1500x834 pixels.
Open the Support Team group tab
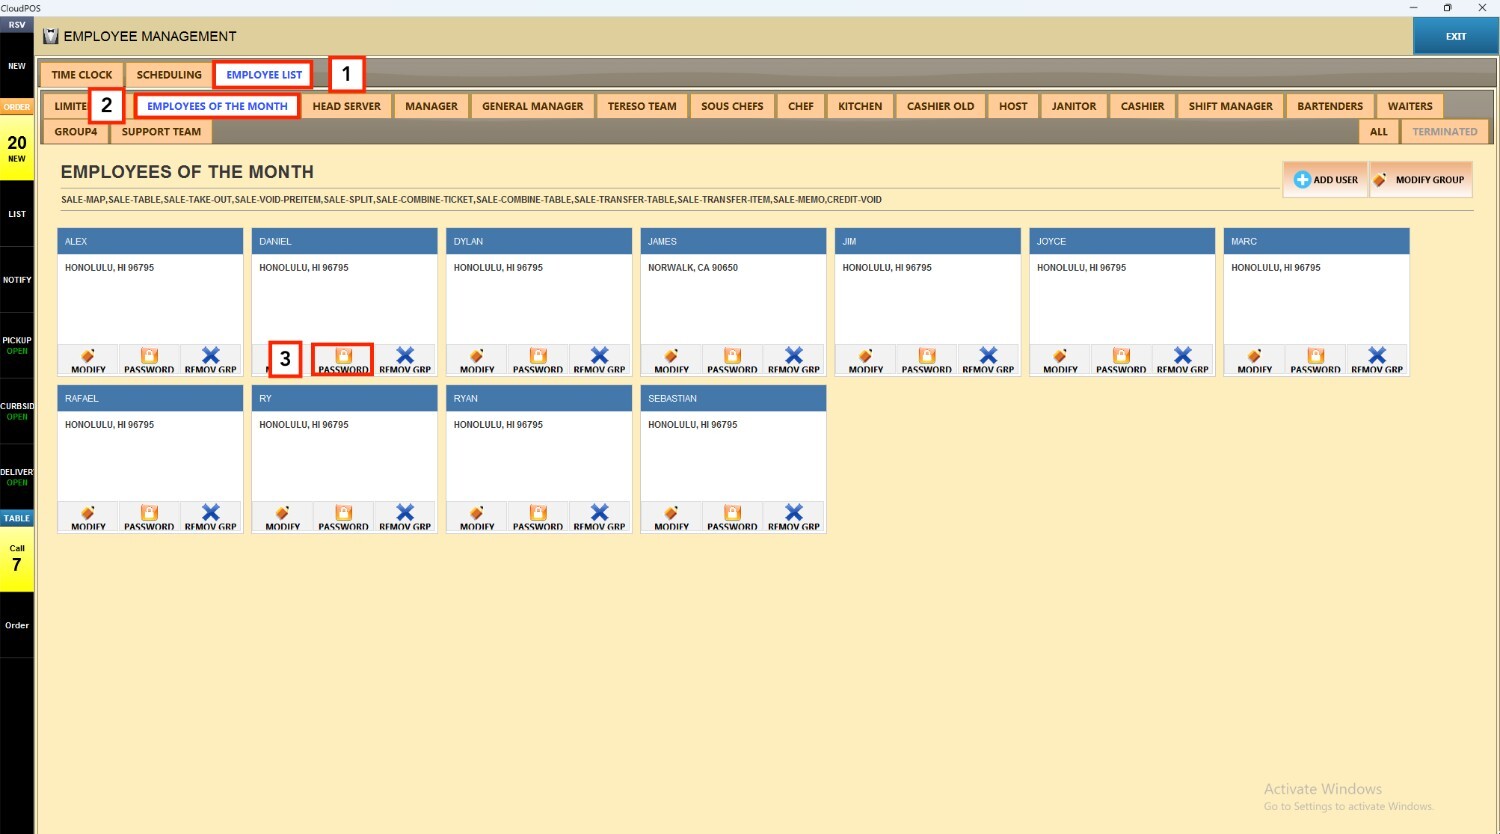161,132
